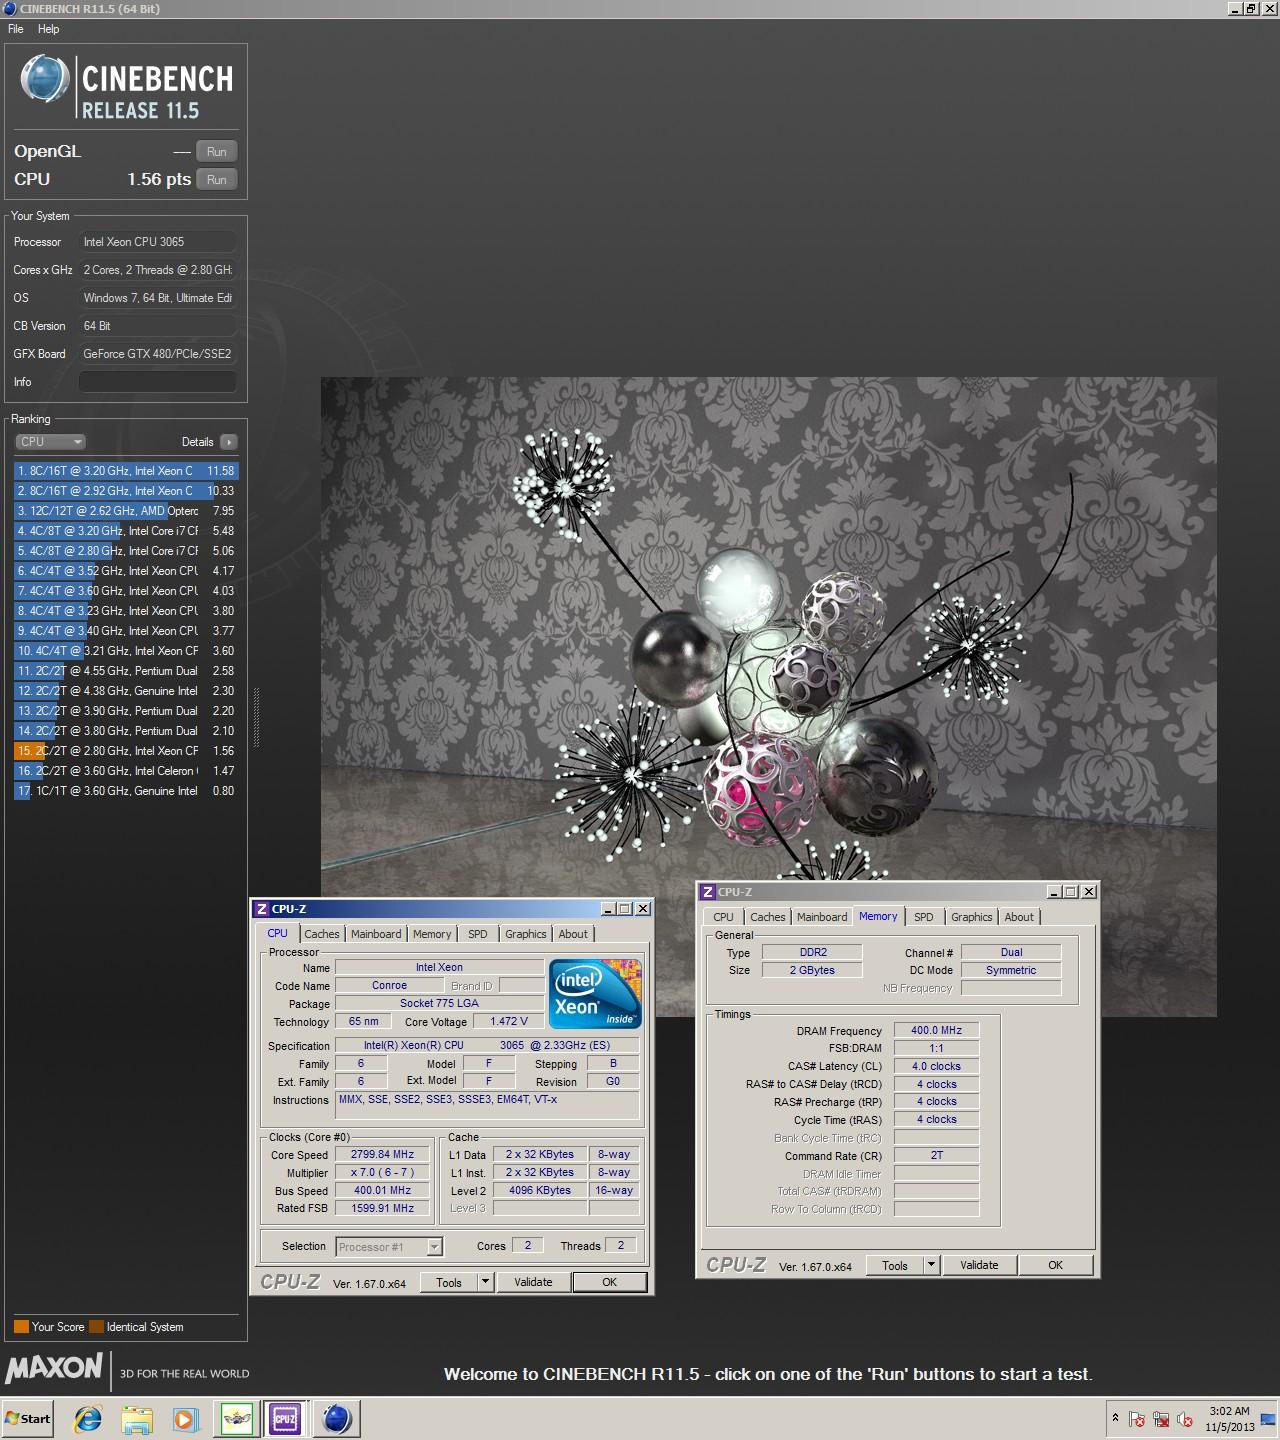The width and height of the screenshot is (1280, 1440).
Task: Click the GFX Board GeForce GTX 480 field
Action: point(158,354)
